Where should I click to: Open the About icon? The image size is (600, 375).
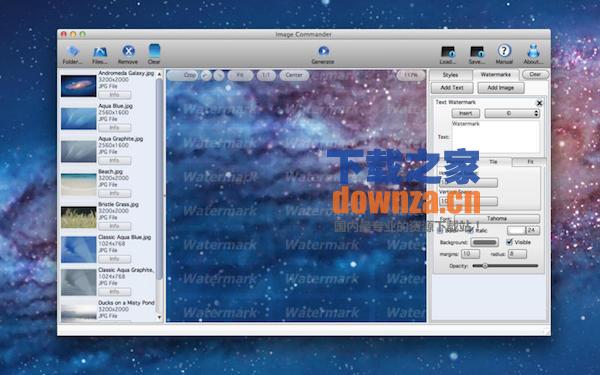533,51
